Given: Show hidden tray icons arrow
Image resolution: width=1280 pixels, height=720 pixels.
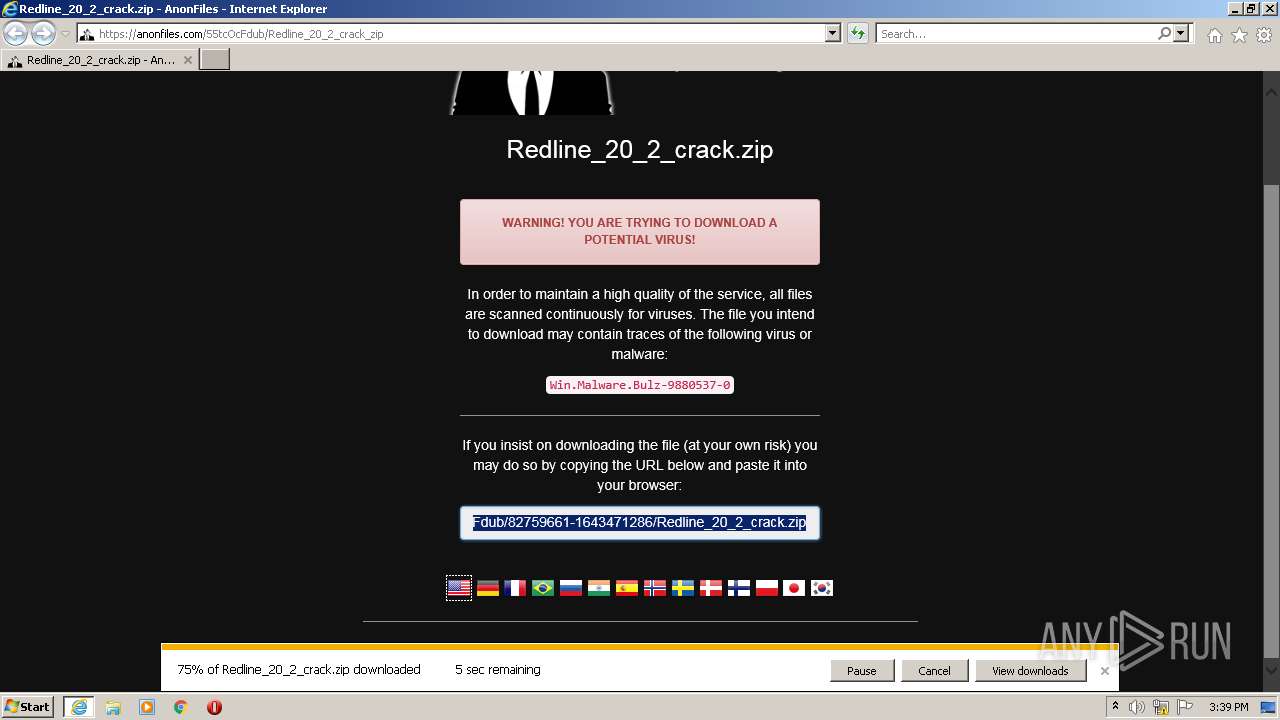Looking at the screenshot, I should (1115, 707).
